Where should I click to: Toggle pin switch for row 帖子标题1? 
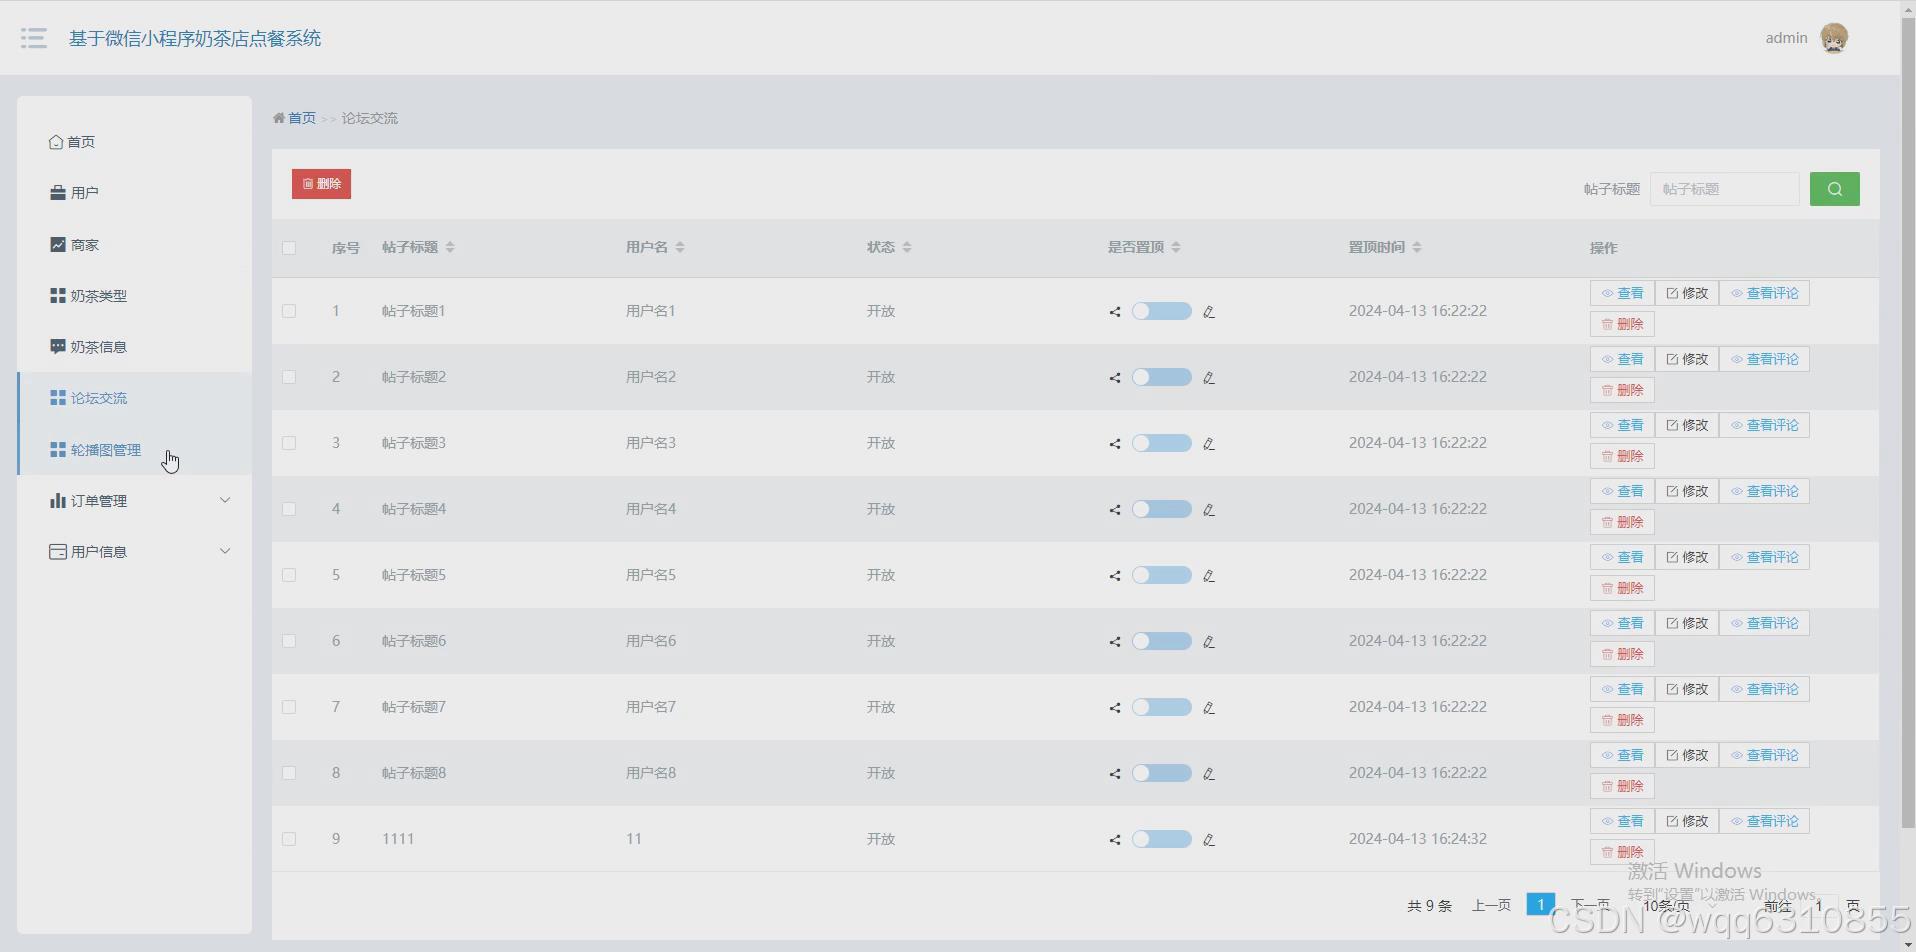[1161, 311]
